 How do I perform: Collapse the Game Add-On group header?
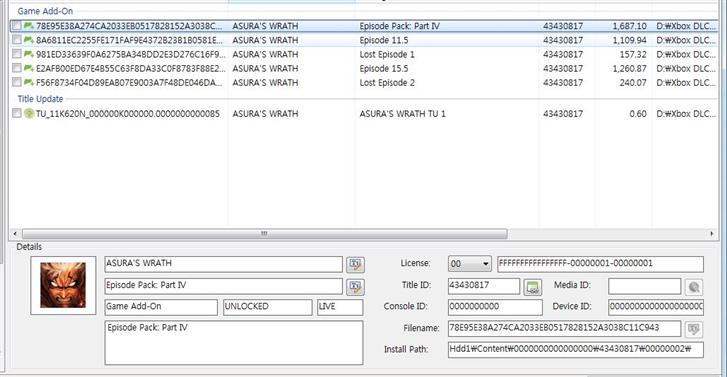click(x=45, y=11)
